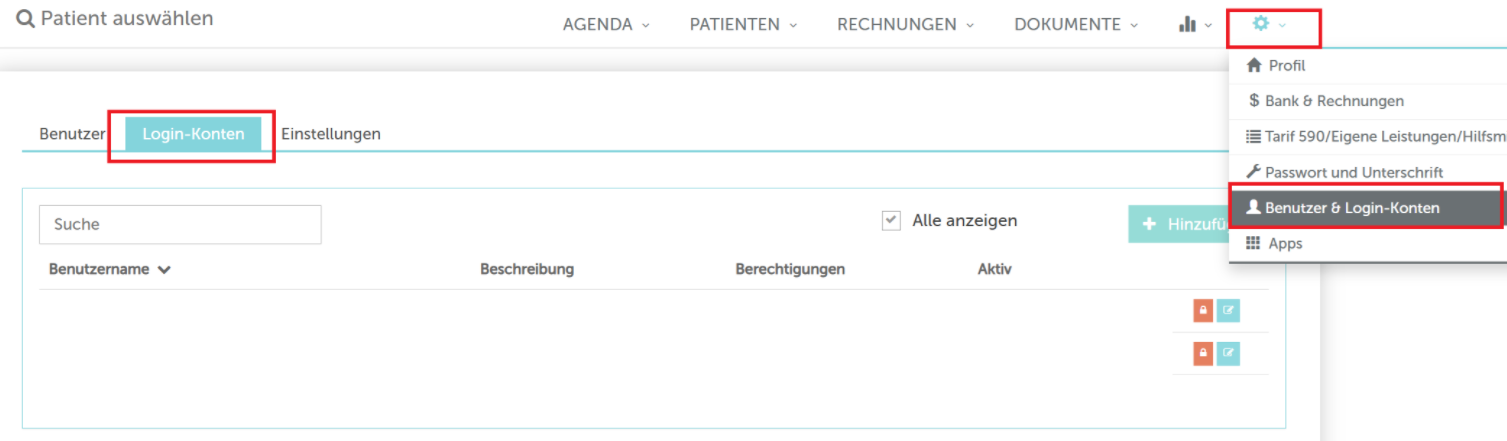Toggle the Alle anzeigen checkbox
This screenshot has height=441, width=1507.
coord(891,221)
